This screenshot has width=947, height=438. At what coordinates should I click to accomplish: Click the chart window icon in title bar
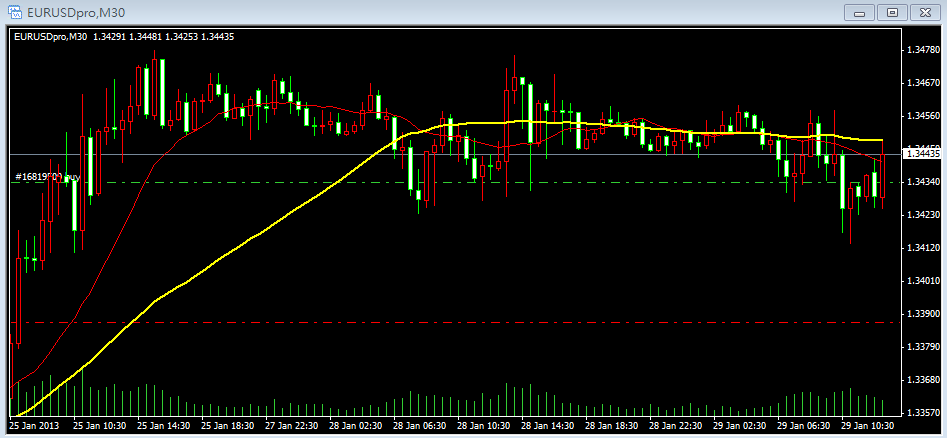pyautogui.click(x=15, y=11)
